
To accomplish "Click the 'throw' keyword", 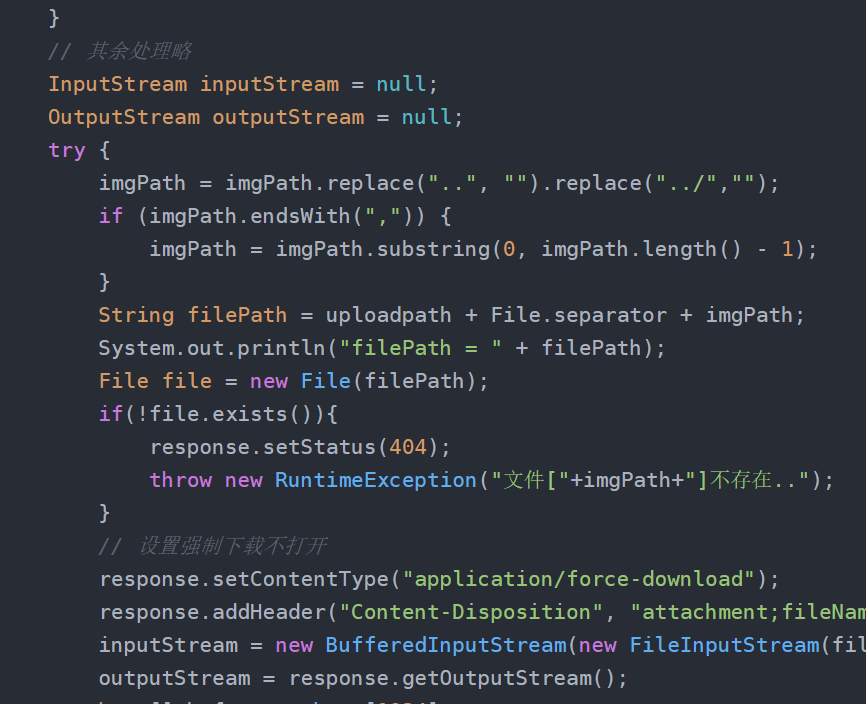I will 181,480.
